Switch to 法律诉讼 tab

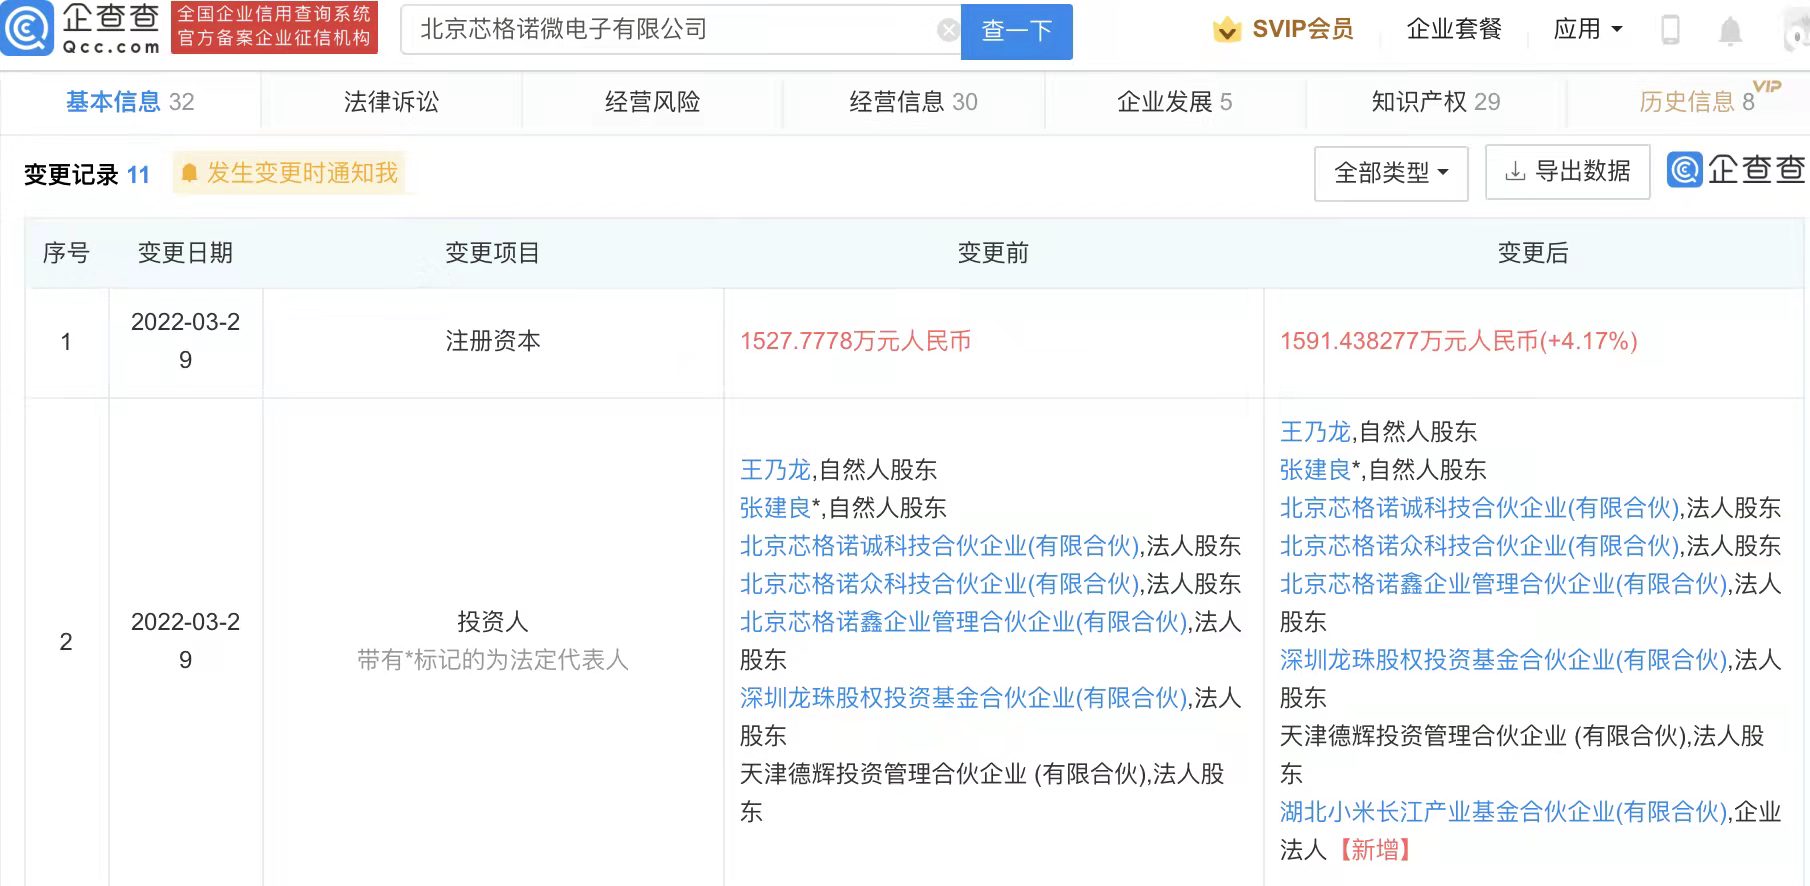point(391,102)
